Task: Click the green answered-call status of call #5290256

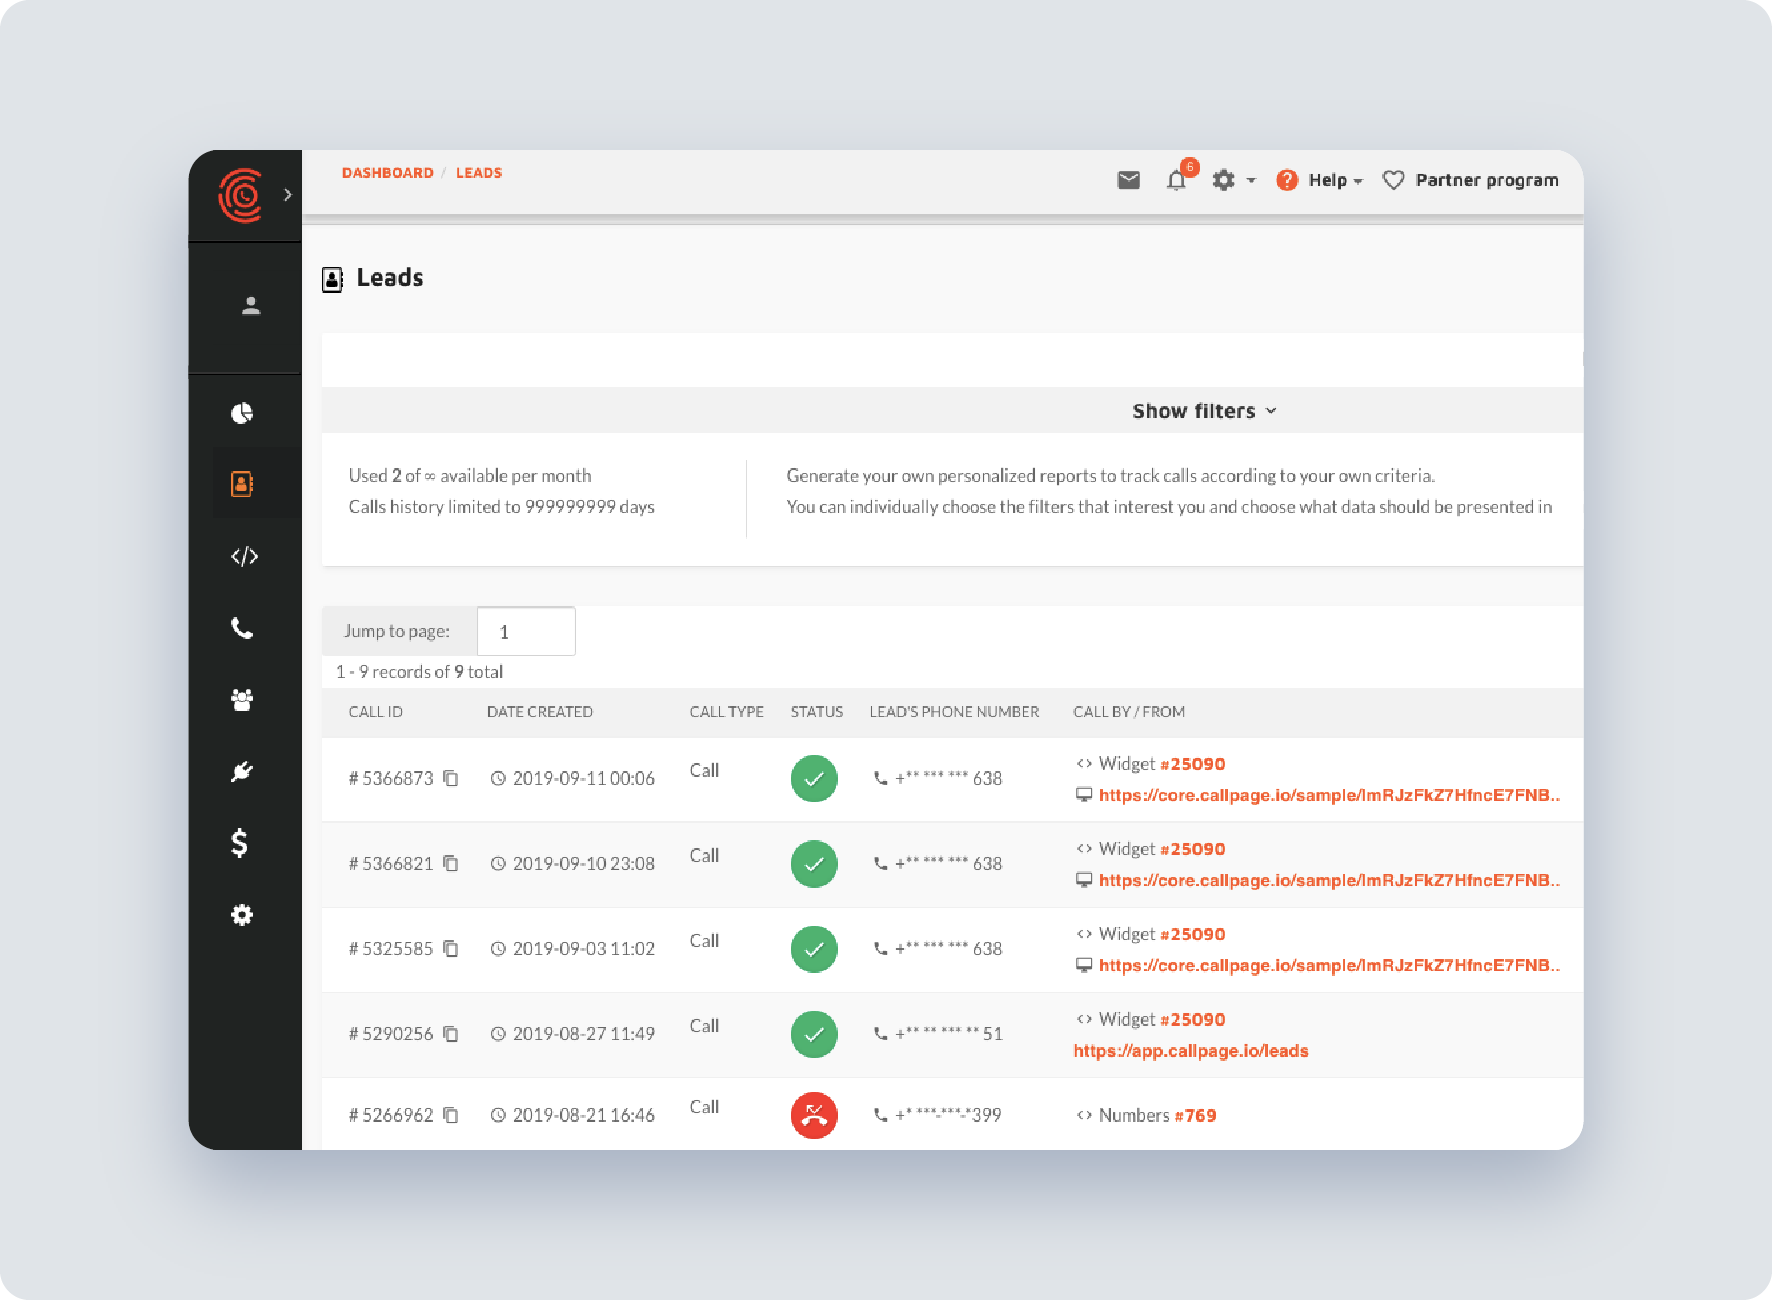Action: (x=814, y=1034)
